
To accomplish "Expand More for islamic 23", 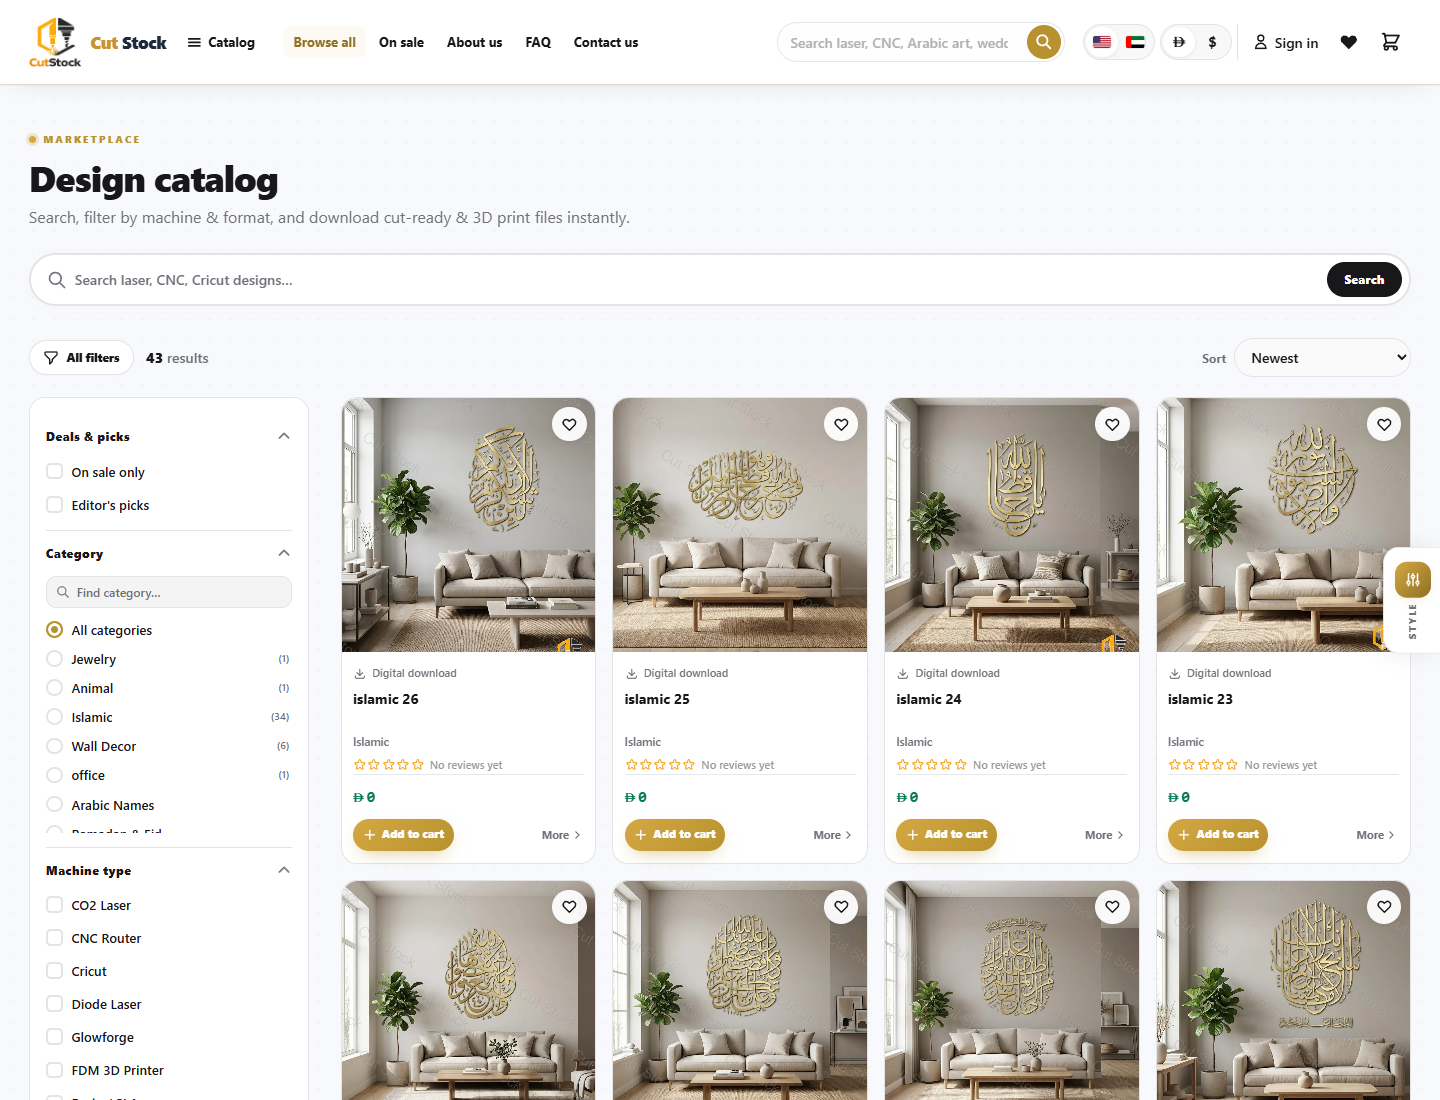I will 1375,835.
